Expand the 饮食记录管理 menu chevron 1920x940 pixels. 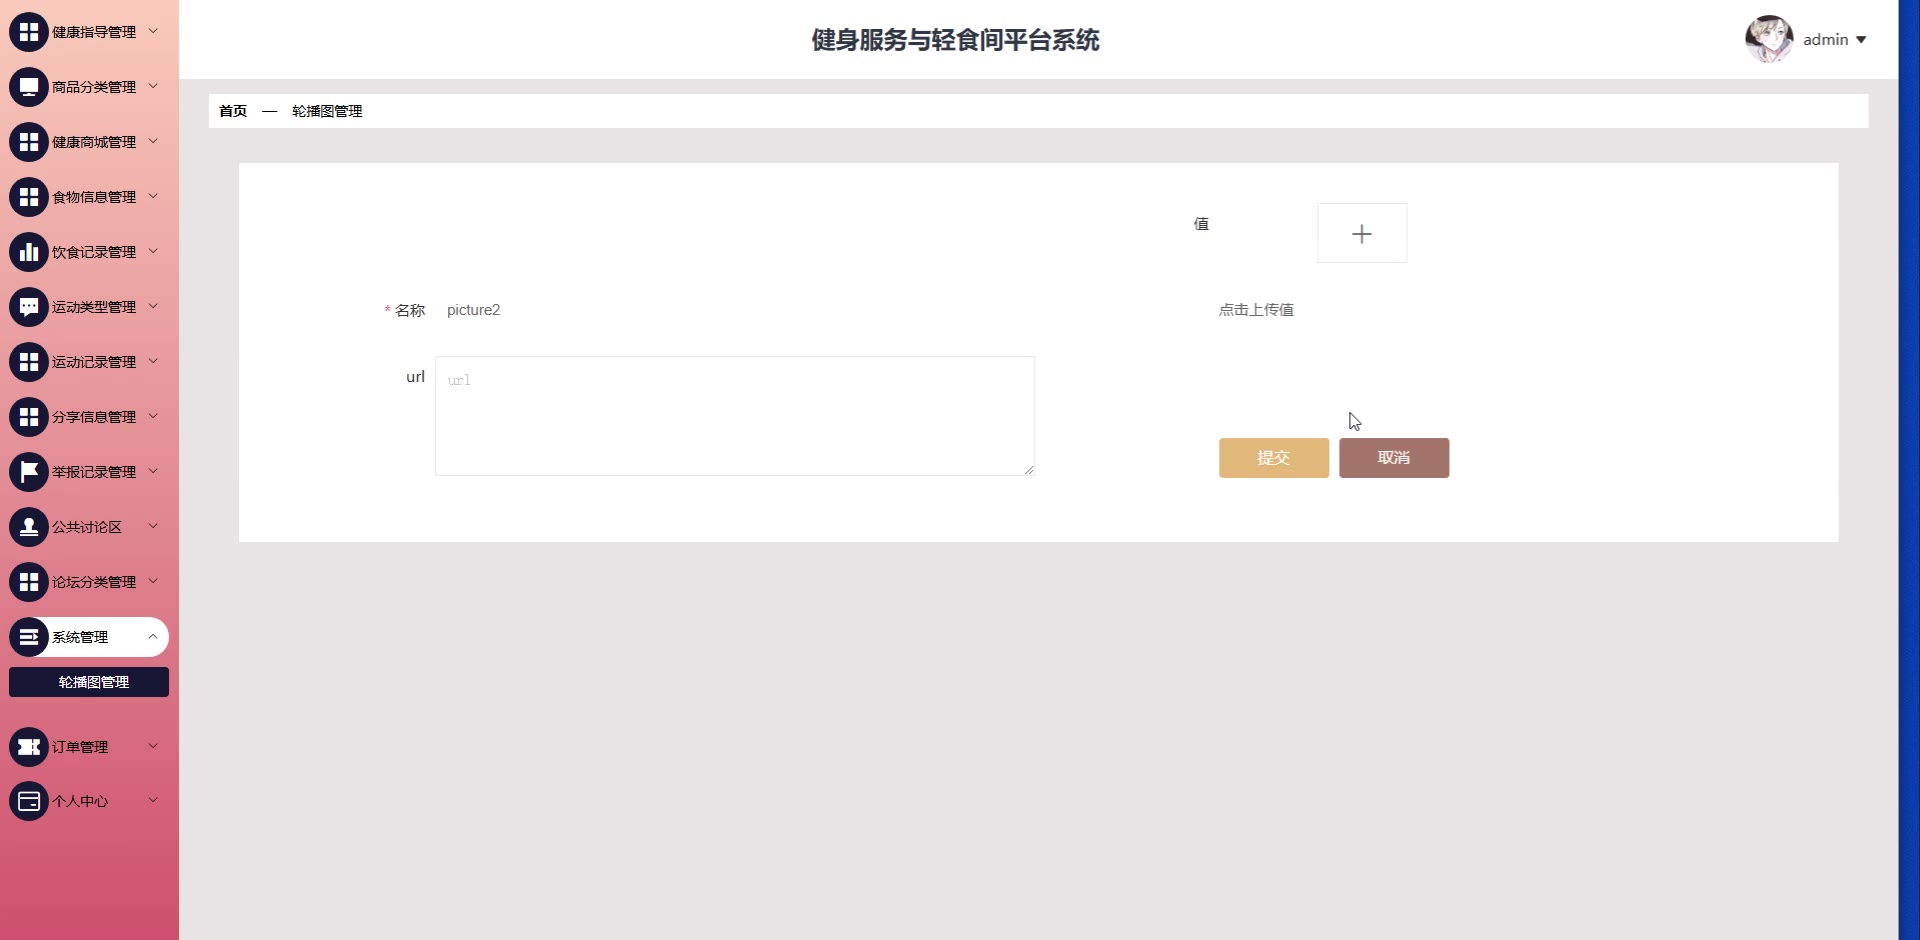coord(153,251)
